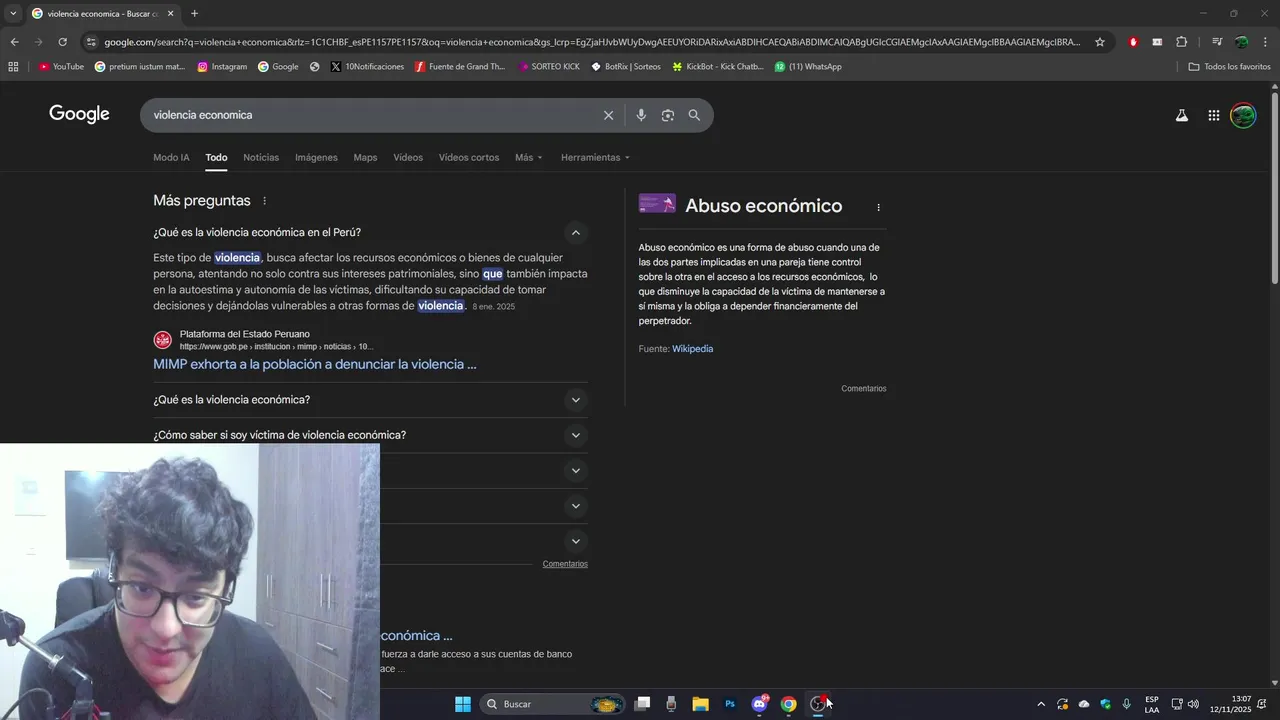This screenshot has height=720, width=1280.
Task: Click the Google logo
Action: (x=79, y=114)
